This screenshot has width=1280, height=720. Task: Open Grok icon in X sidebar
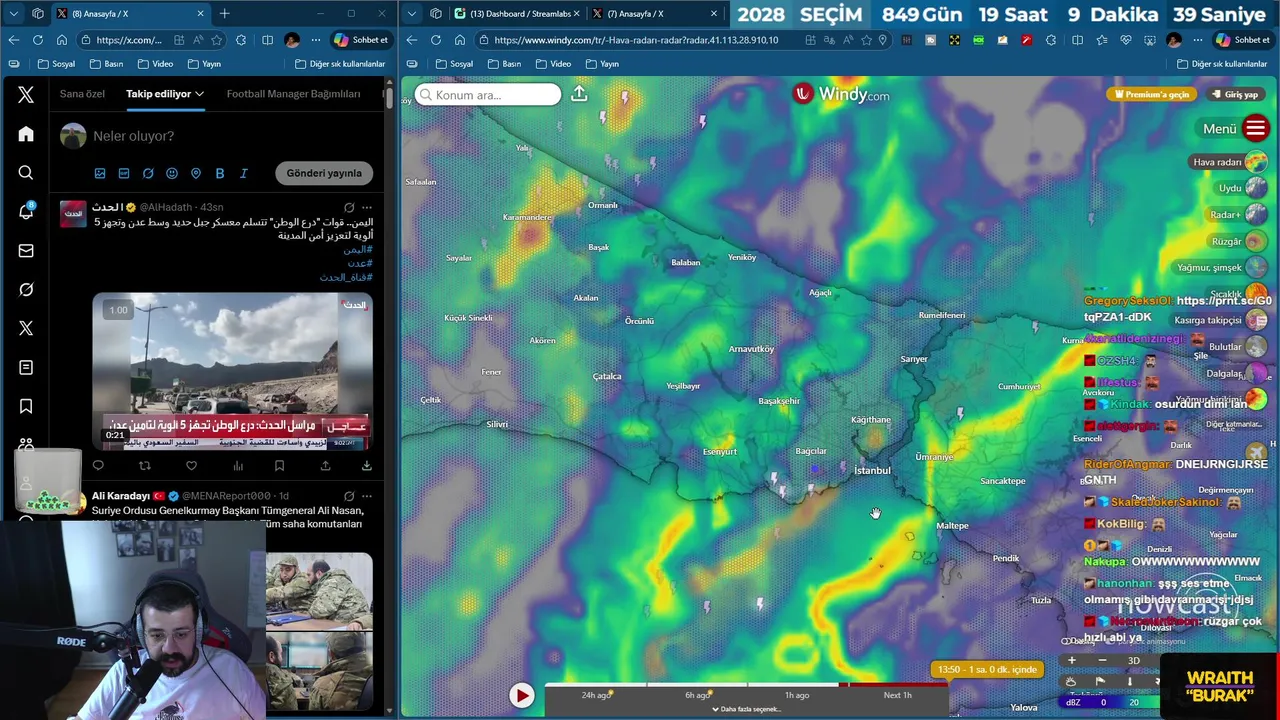[x=26, y=289]
